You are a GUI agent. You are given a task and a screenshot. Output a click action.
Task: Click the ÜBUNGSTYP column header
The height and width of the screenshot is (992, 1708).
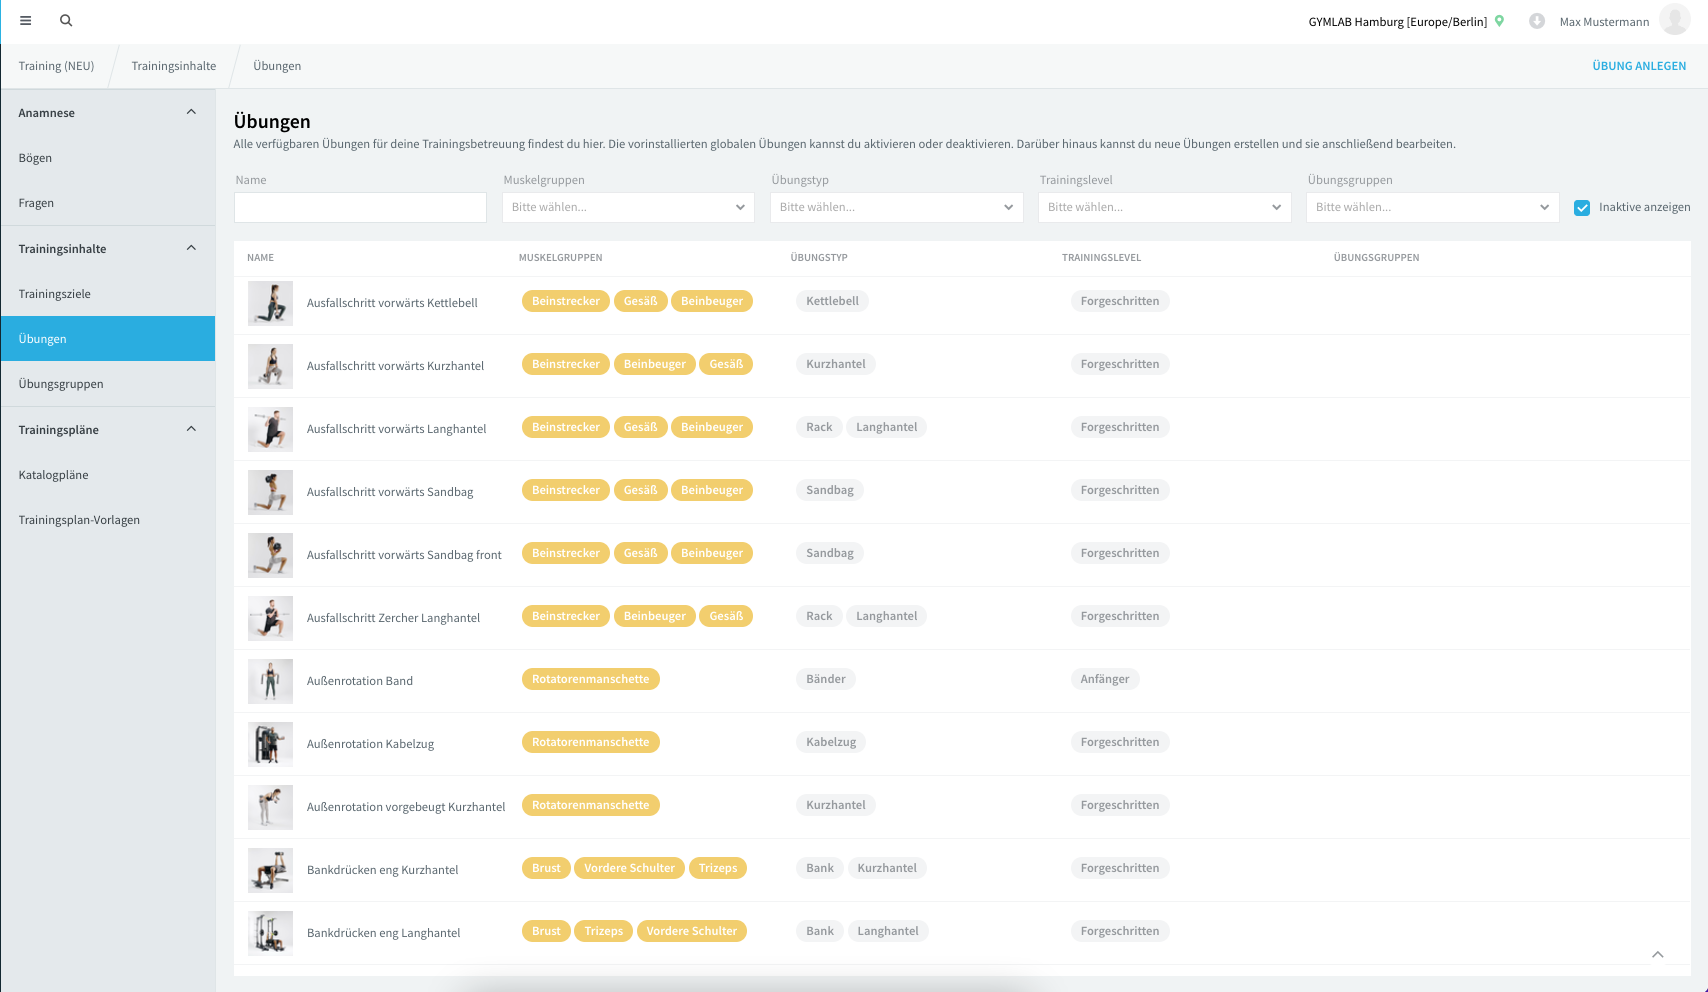[x=819, y=258]
